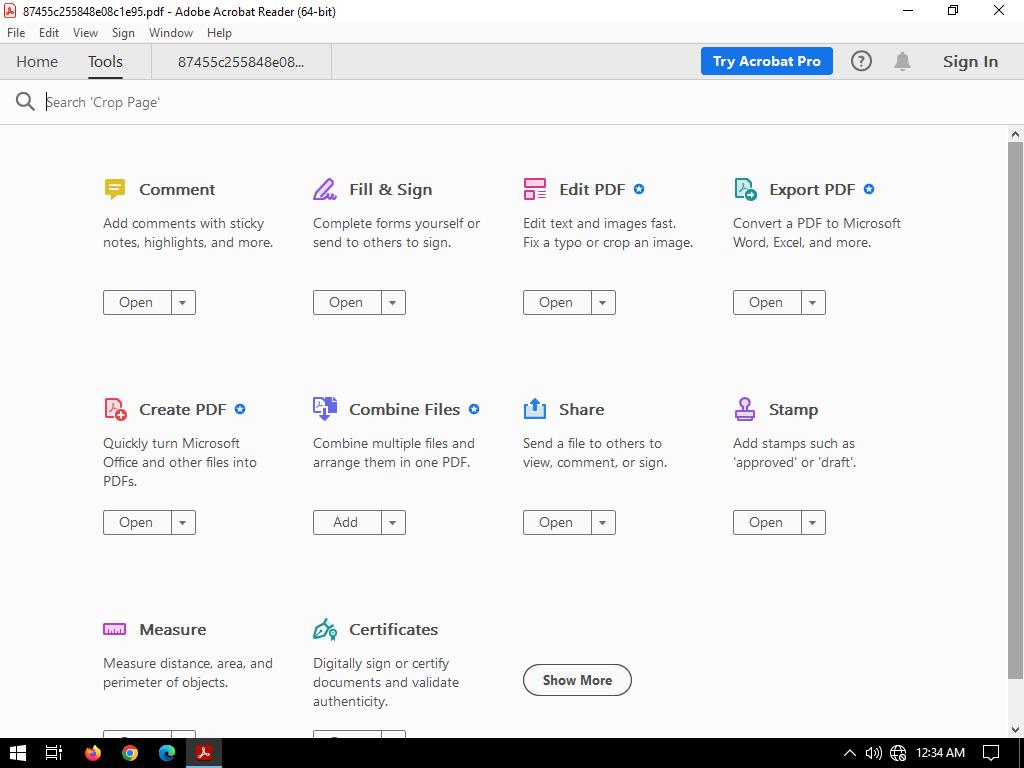Switch to the Home tab

coord(37,61)
